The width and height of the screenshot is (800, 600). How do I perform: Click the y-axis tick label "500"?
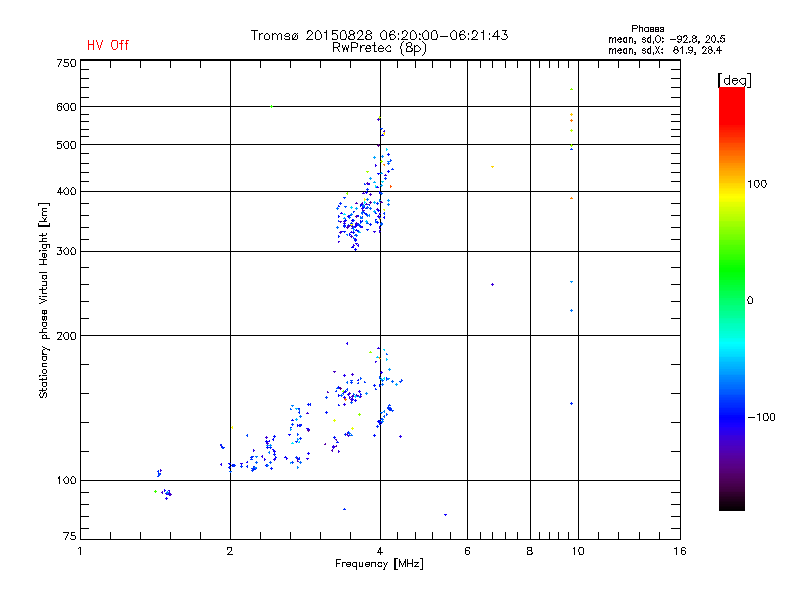(x=66, y=145)
